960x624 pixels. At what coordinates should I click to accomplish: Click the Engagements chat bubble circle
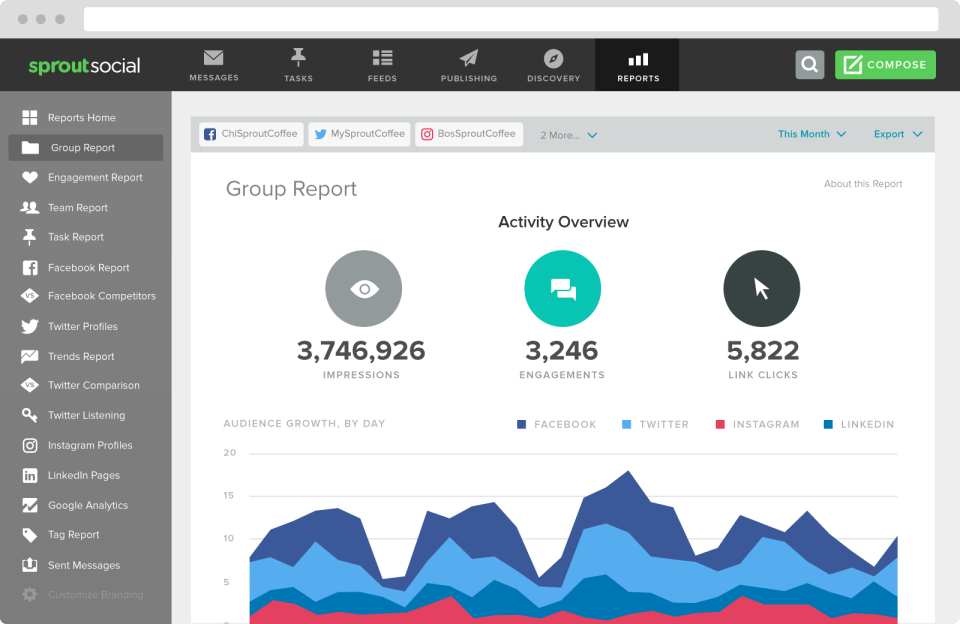[x=563, y=288]
